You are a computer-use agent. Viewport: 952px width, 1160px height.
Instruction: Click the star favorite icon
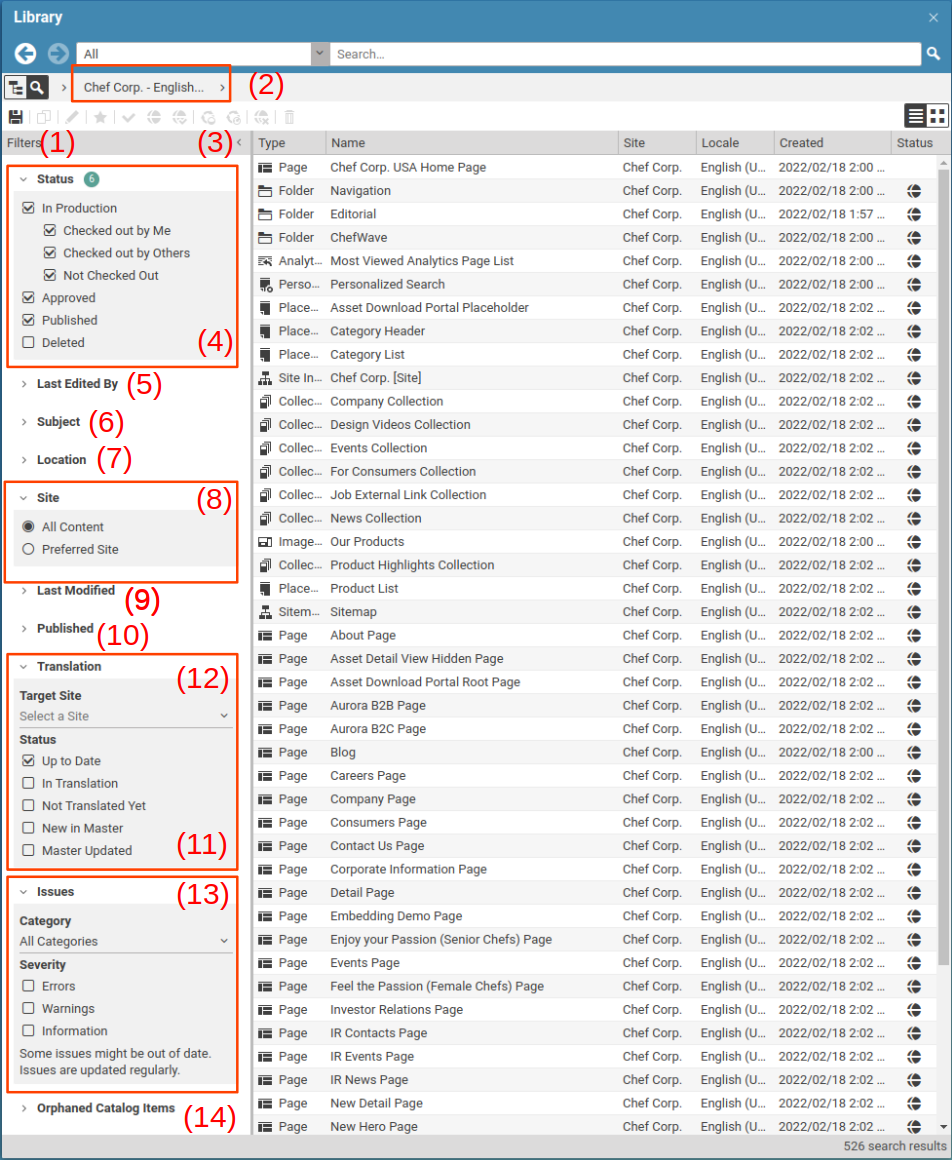pos(99,117)
